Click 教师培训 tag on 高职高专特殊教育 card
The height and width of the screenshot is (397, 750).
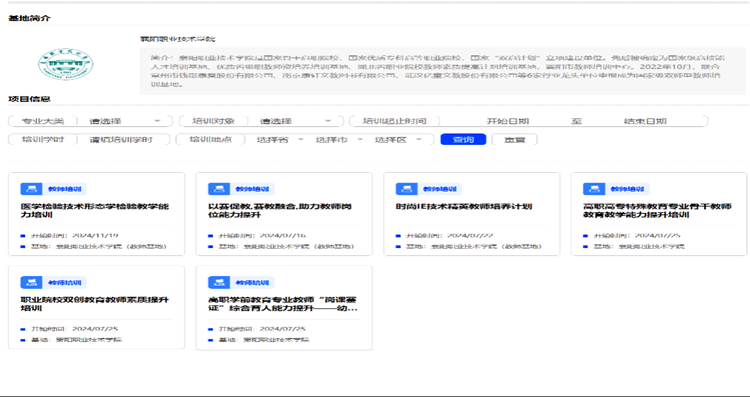pos(627,189)
